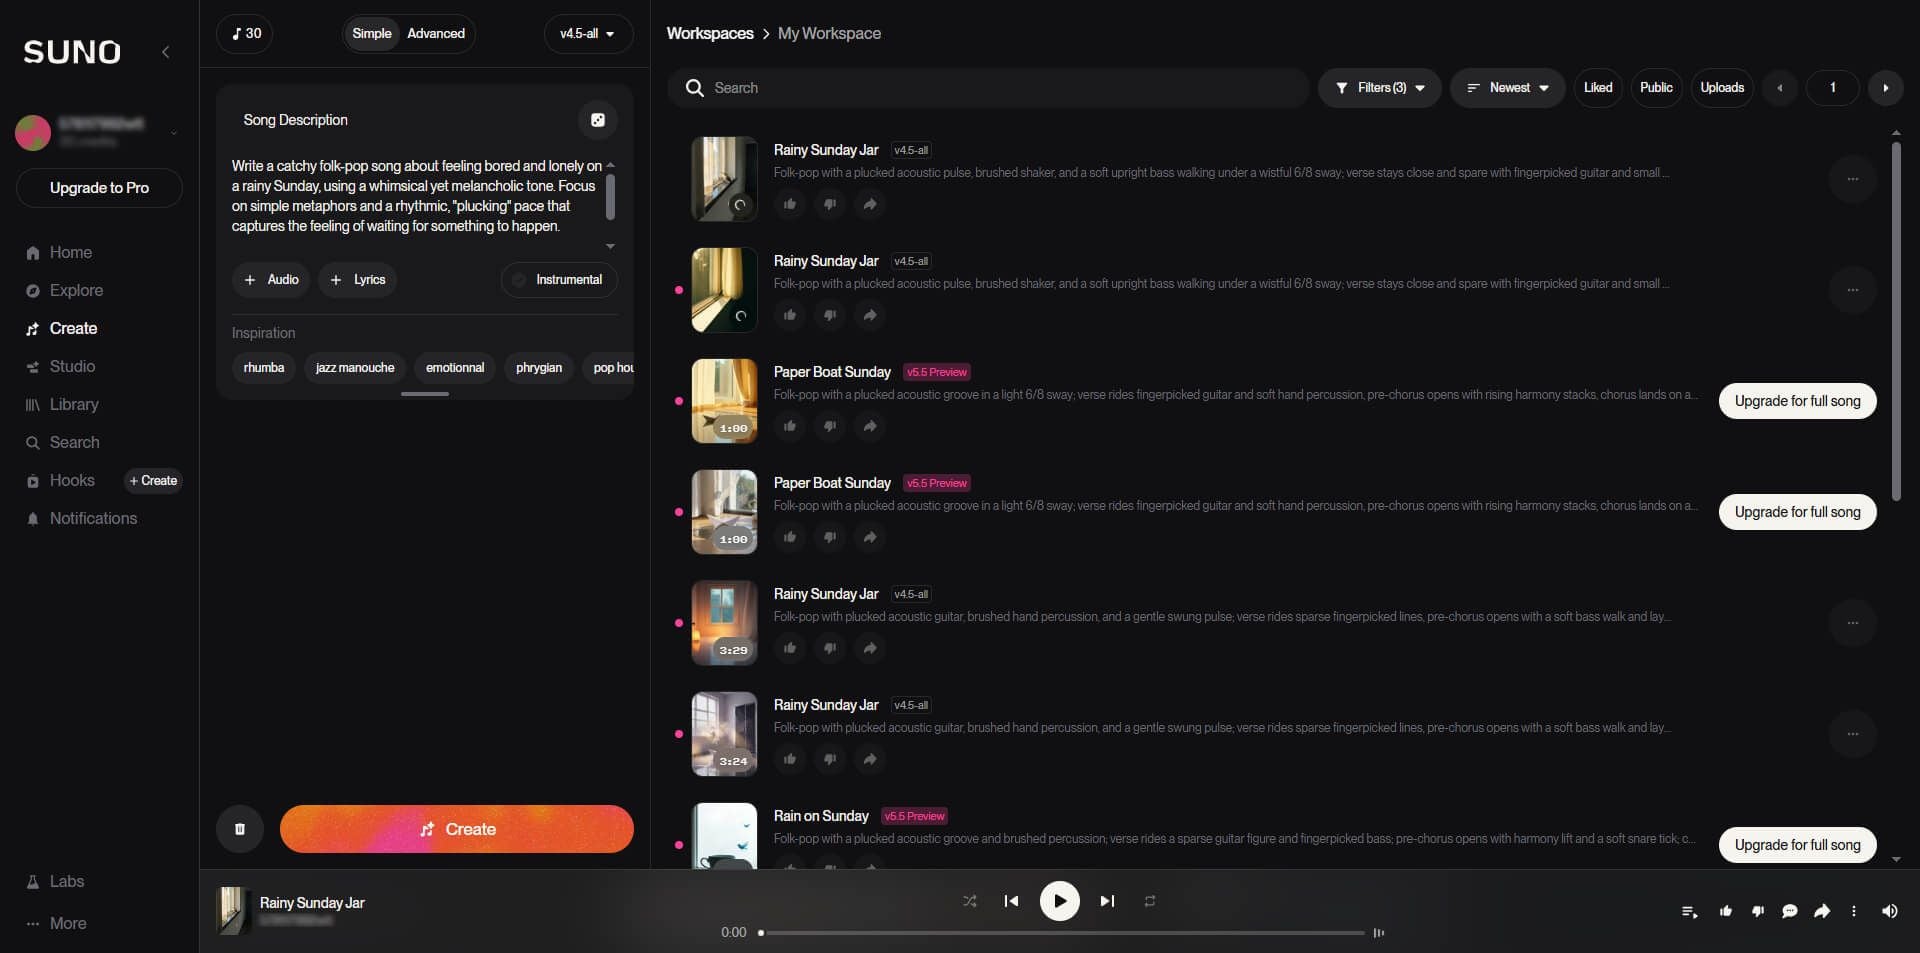Go to the previous workspace page

pyautogui.click(x=1780, y=88)
